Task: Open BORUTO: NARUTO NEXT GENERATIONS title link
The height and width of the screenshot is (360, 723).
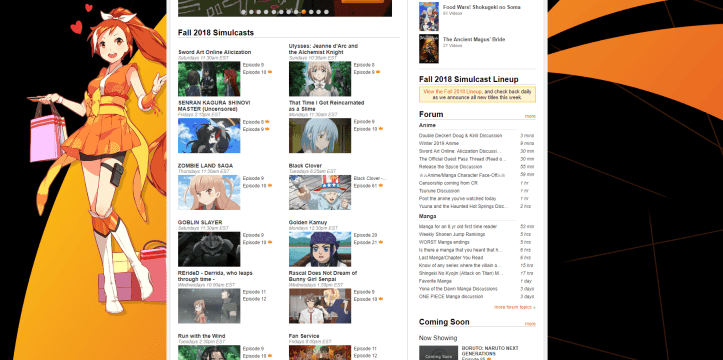Action: (490, 350)
